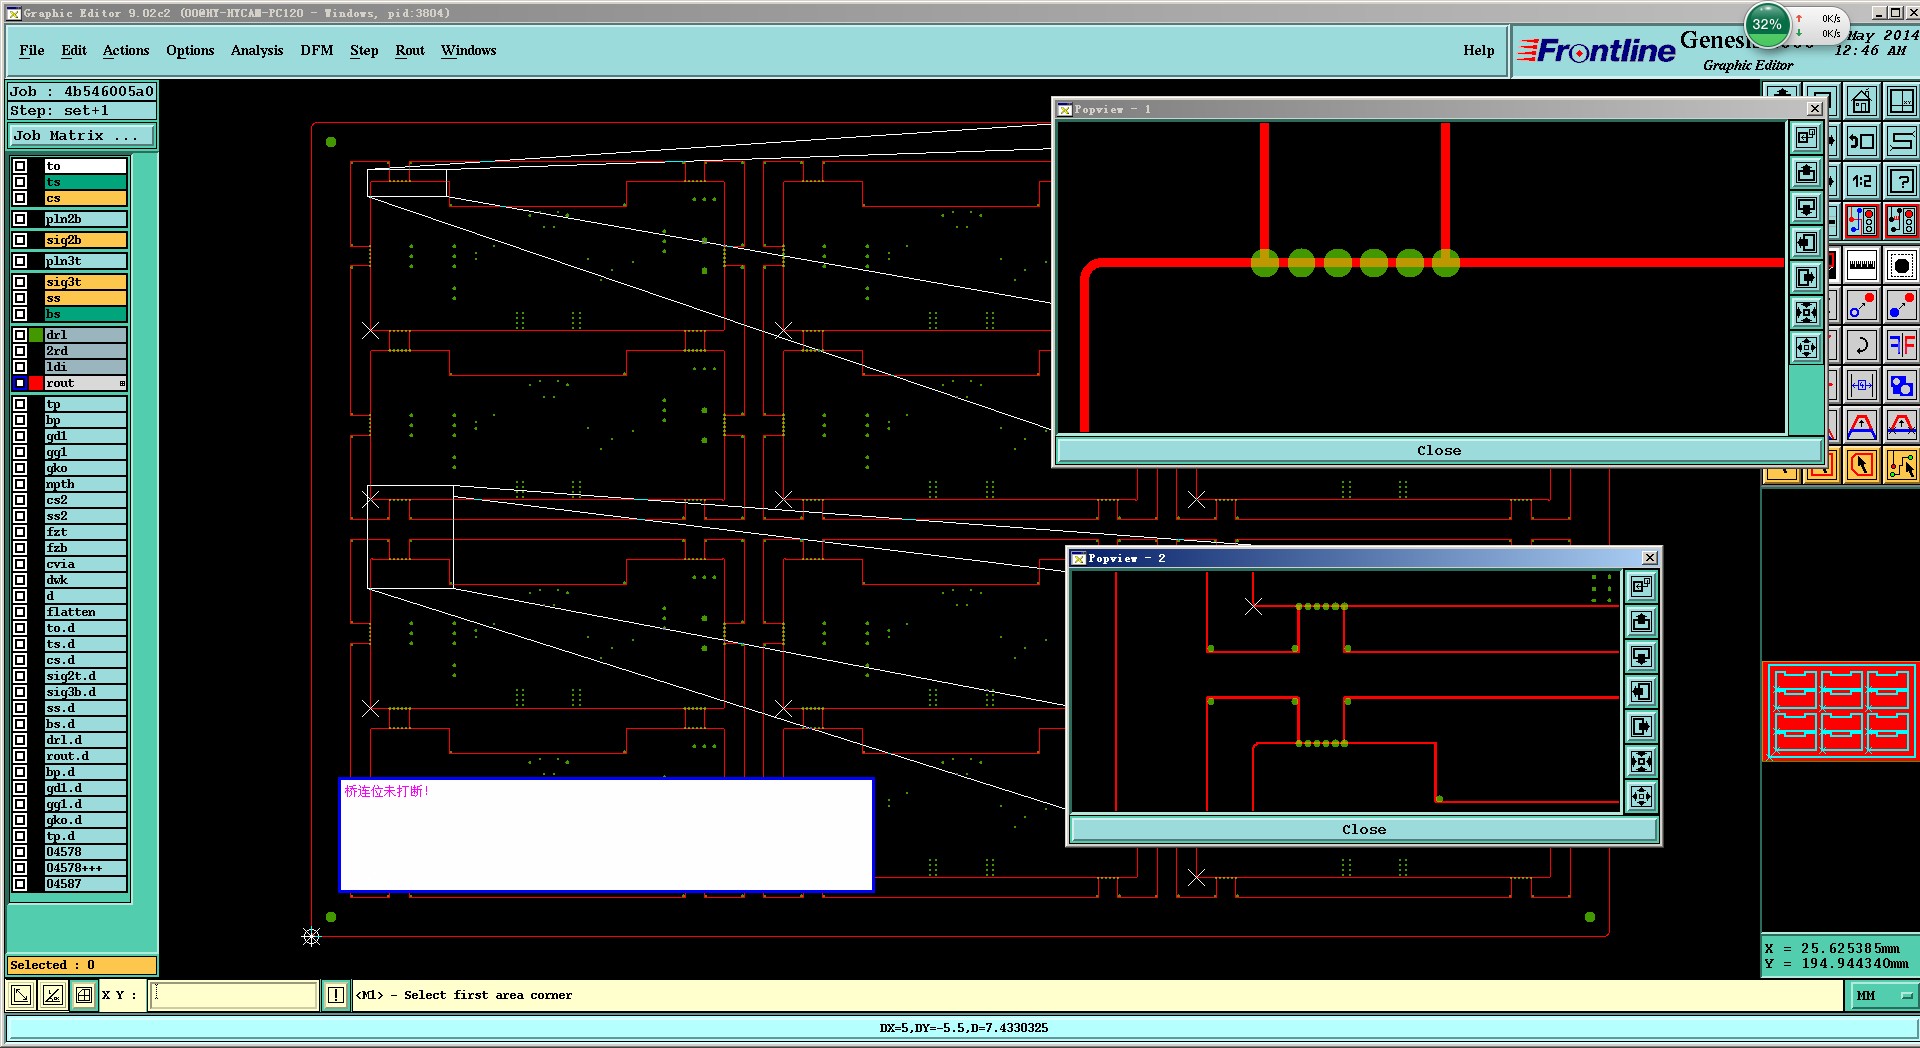The height and width of the screenshot is (1048, 1920).
Task: Toggle the checkbox for layer 'to'
Action: click(x=20, y=166)
